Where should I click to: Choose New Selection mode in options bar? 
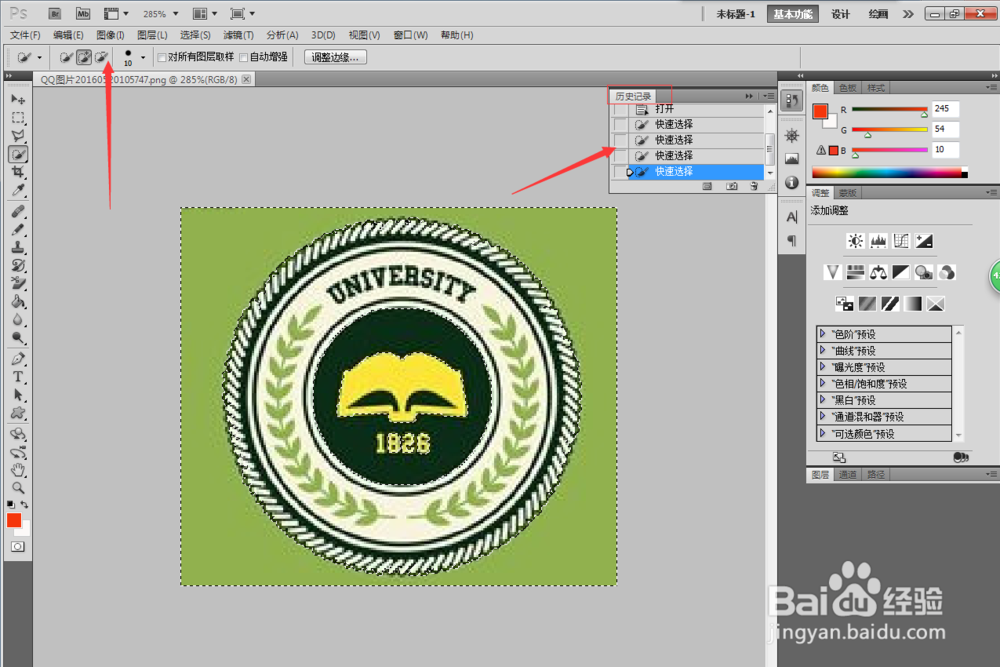[66, 57]
